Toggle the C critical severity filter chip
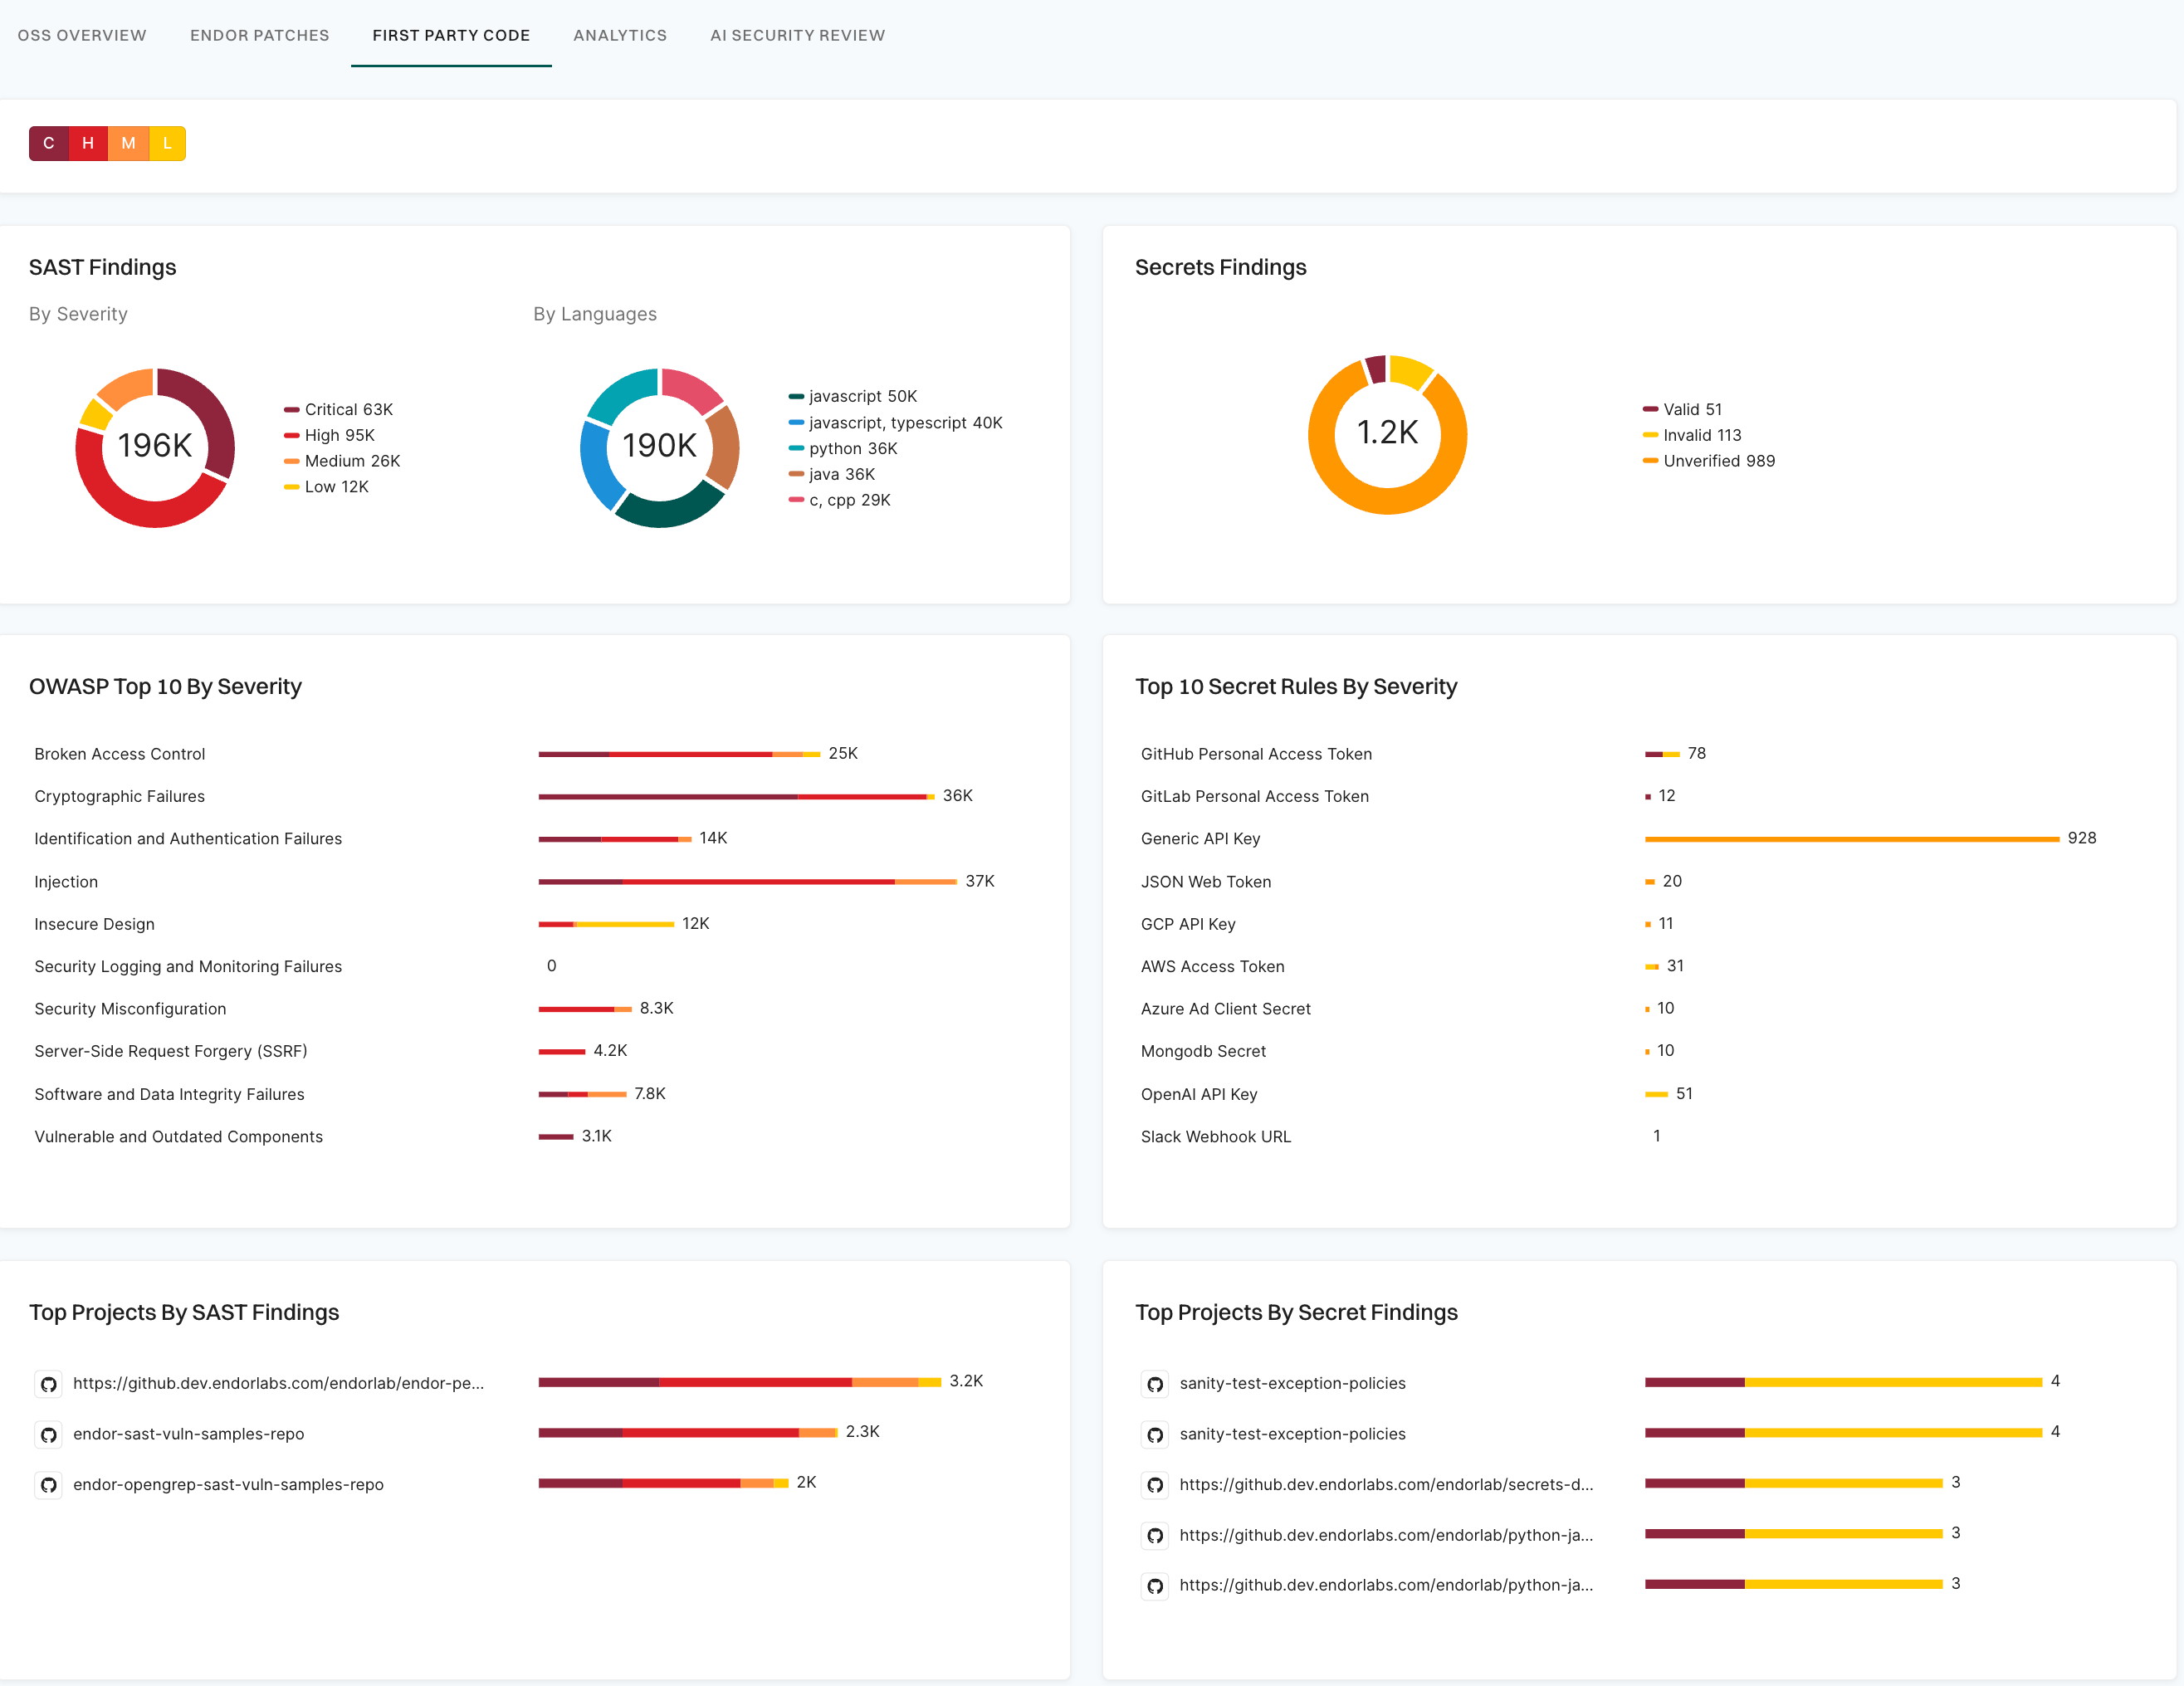Viewport: 2184px width, 1686px height. (x=48, y=143)
